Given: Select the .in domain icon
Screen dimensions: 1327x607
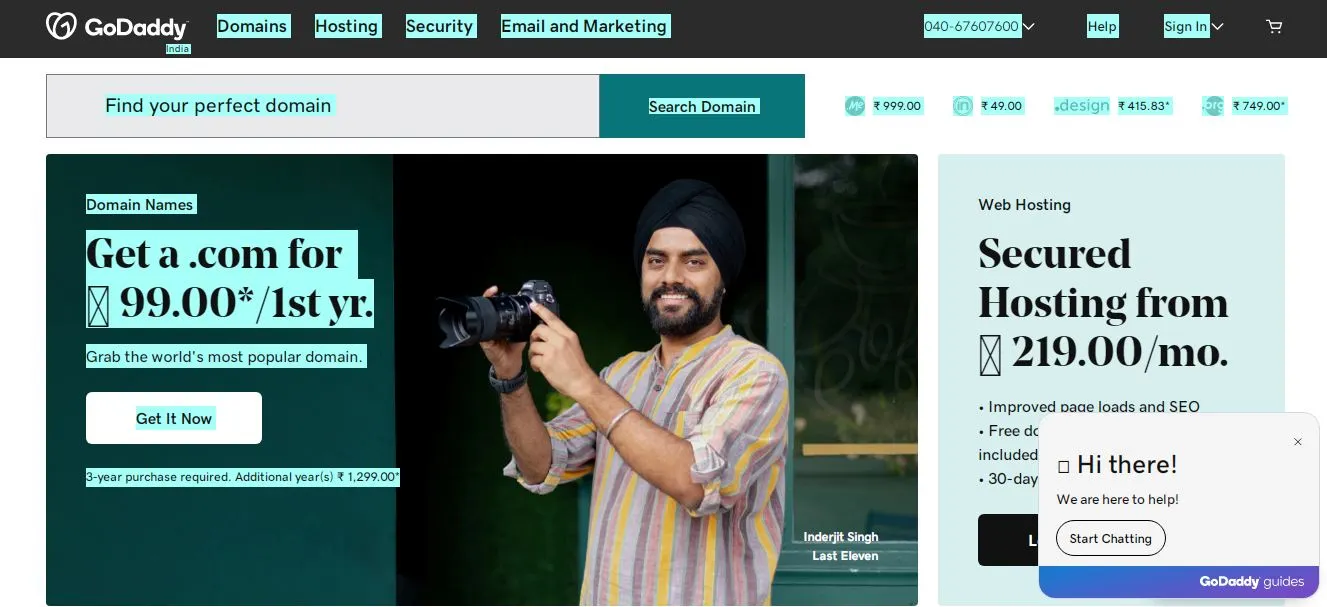Looking at the screenshot, I should coord(963,106).
